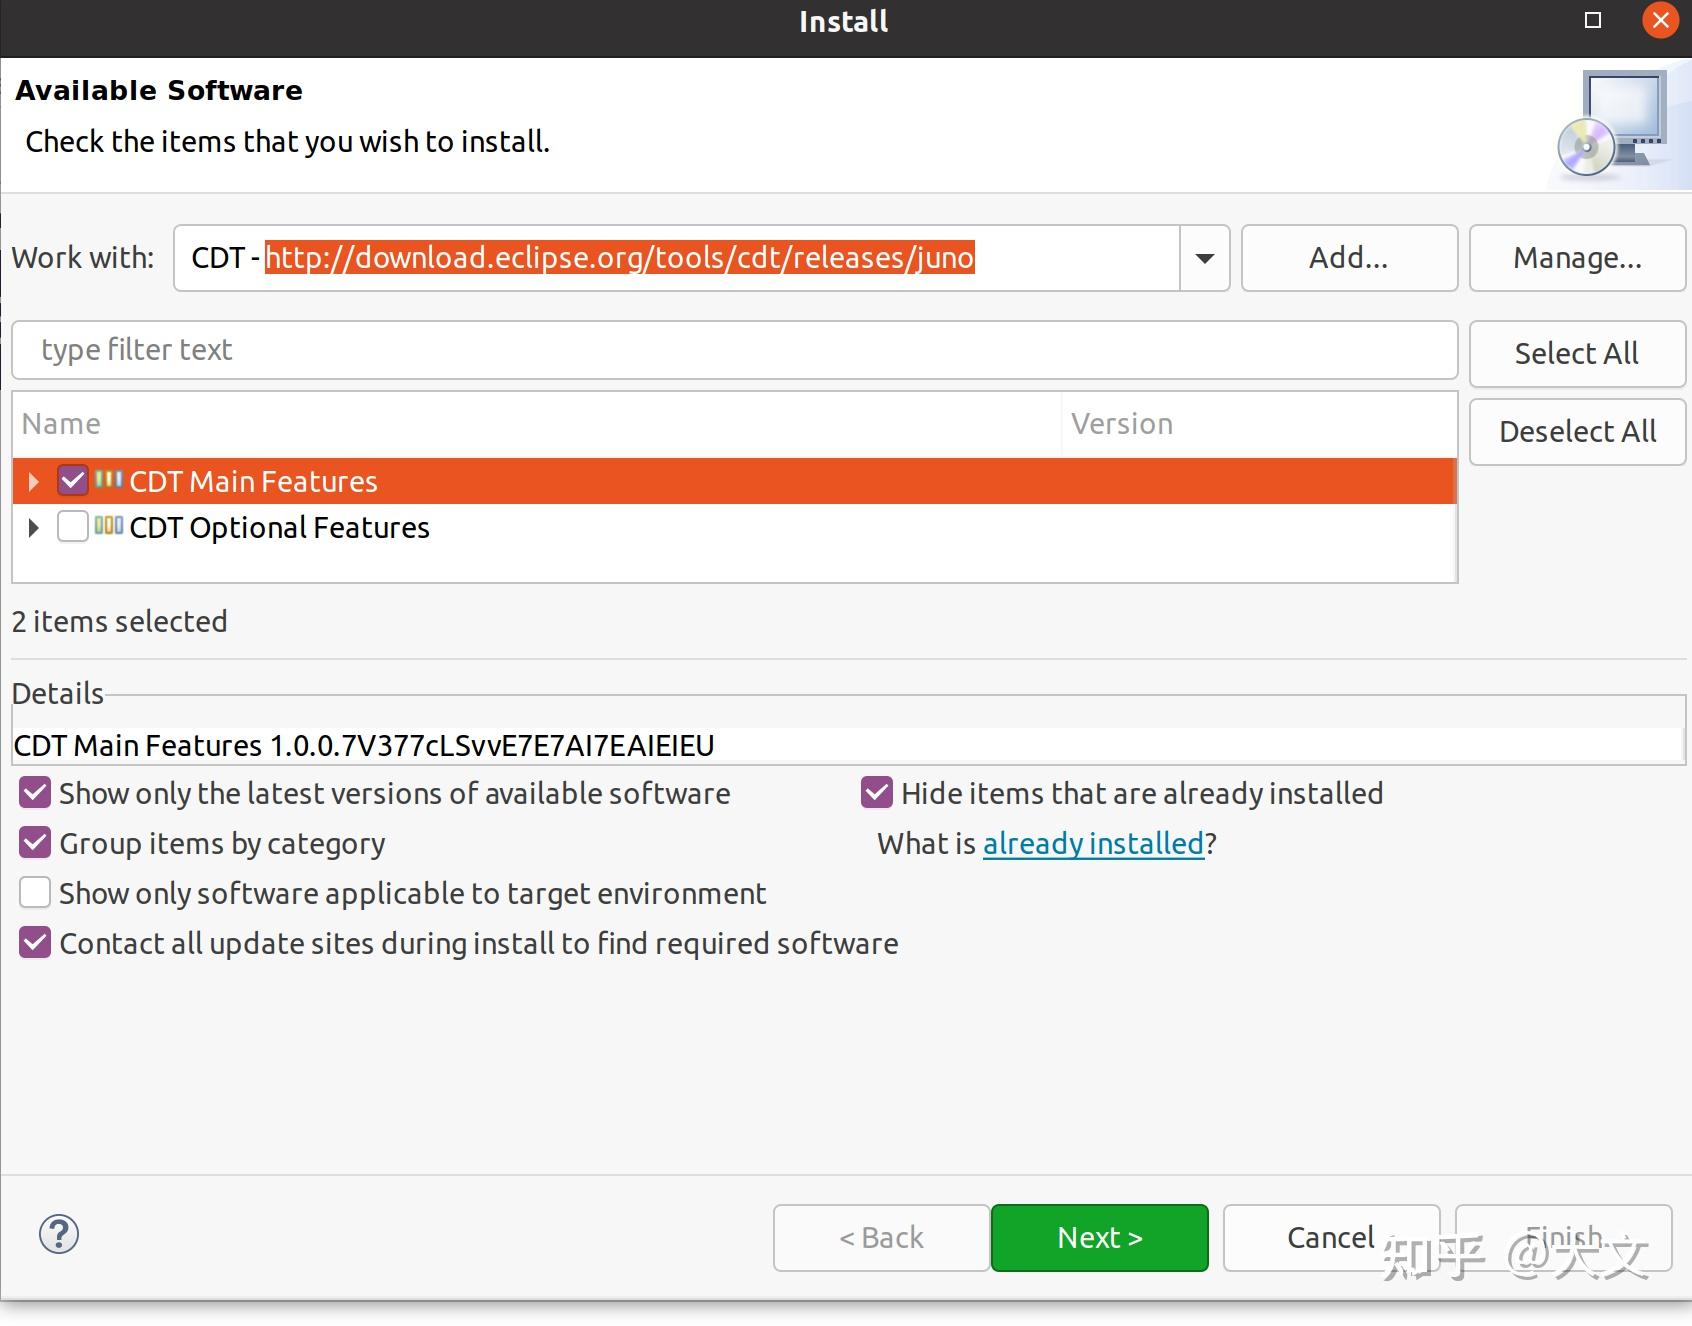The height and width of the screenshot is (1326, 1692).
Task: Click the Select All button
Action: pos(1577,354)
